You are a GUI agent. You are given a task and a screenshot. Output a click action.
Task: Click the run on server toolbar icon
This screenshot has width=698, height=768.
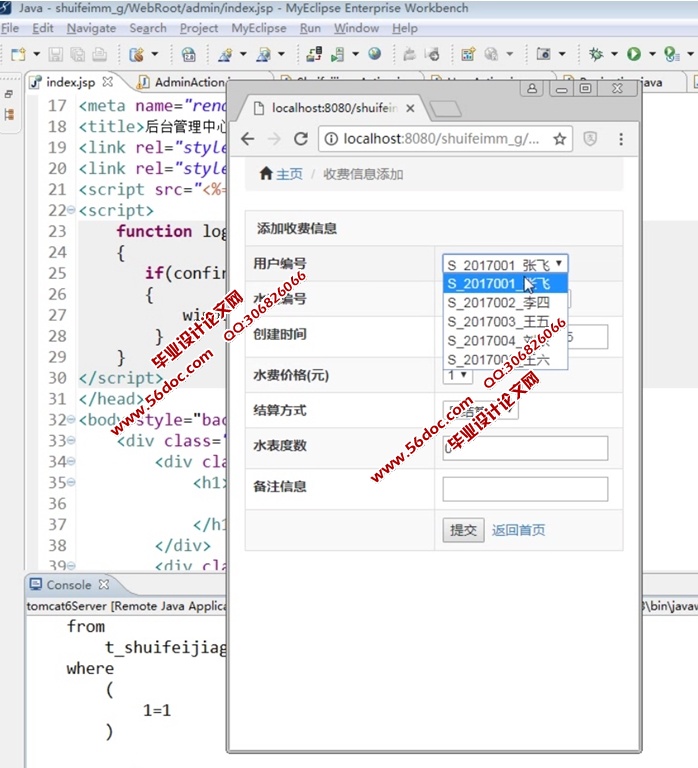click(337, 54)
